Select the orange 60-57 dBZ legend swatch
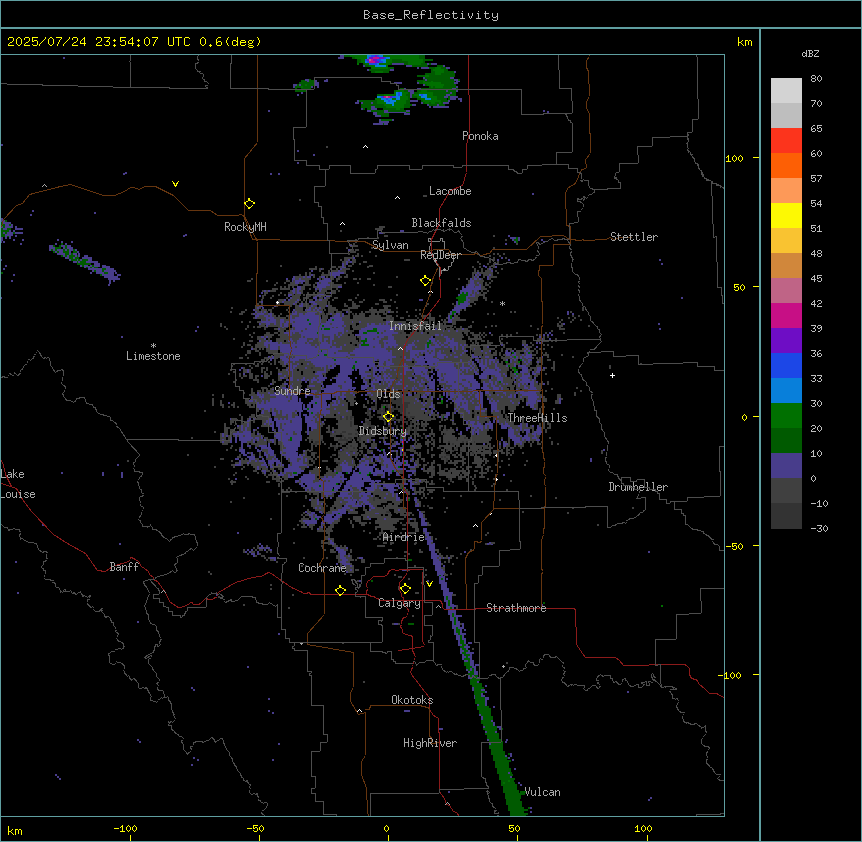The width and height of the screenshot is (862, 842). point(786,165)
